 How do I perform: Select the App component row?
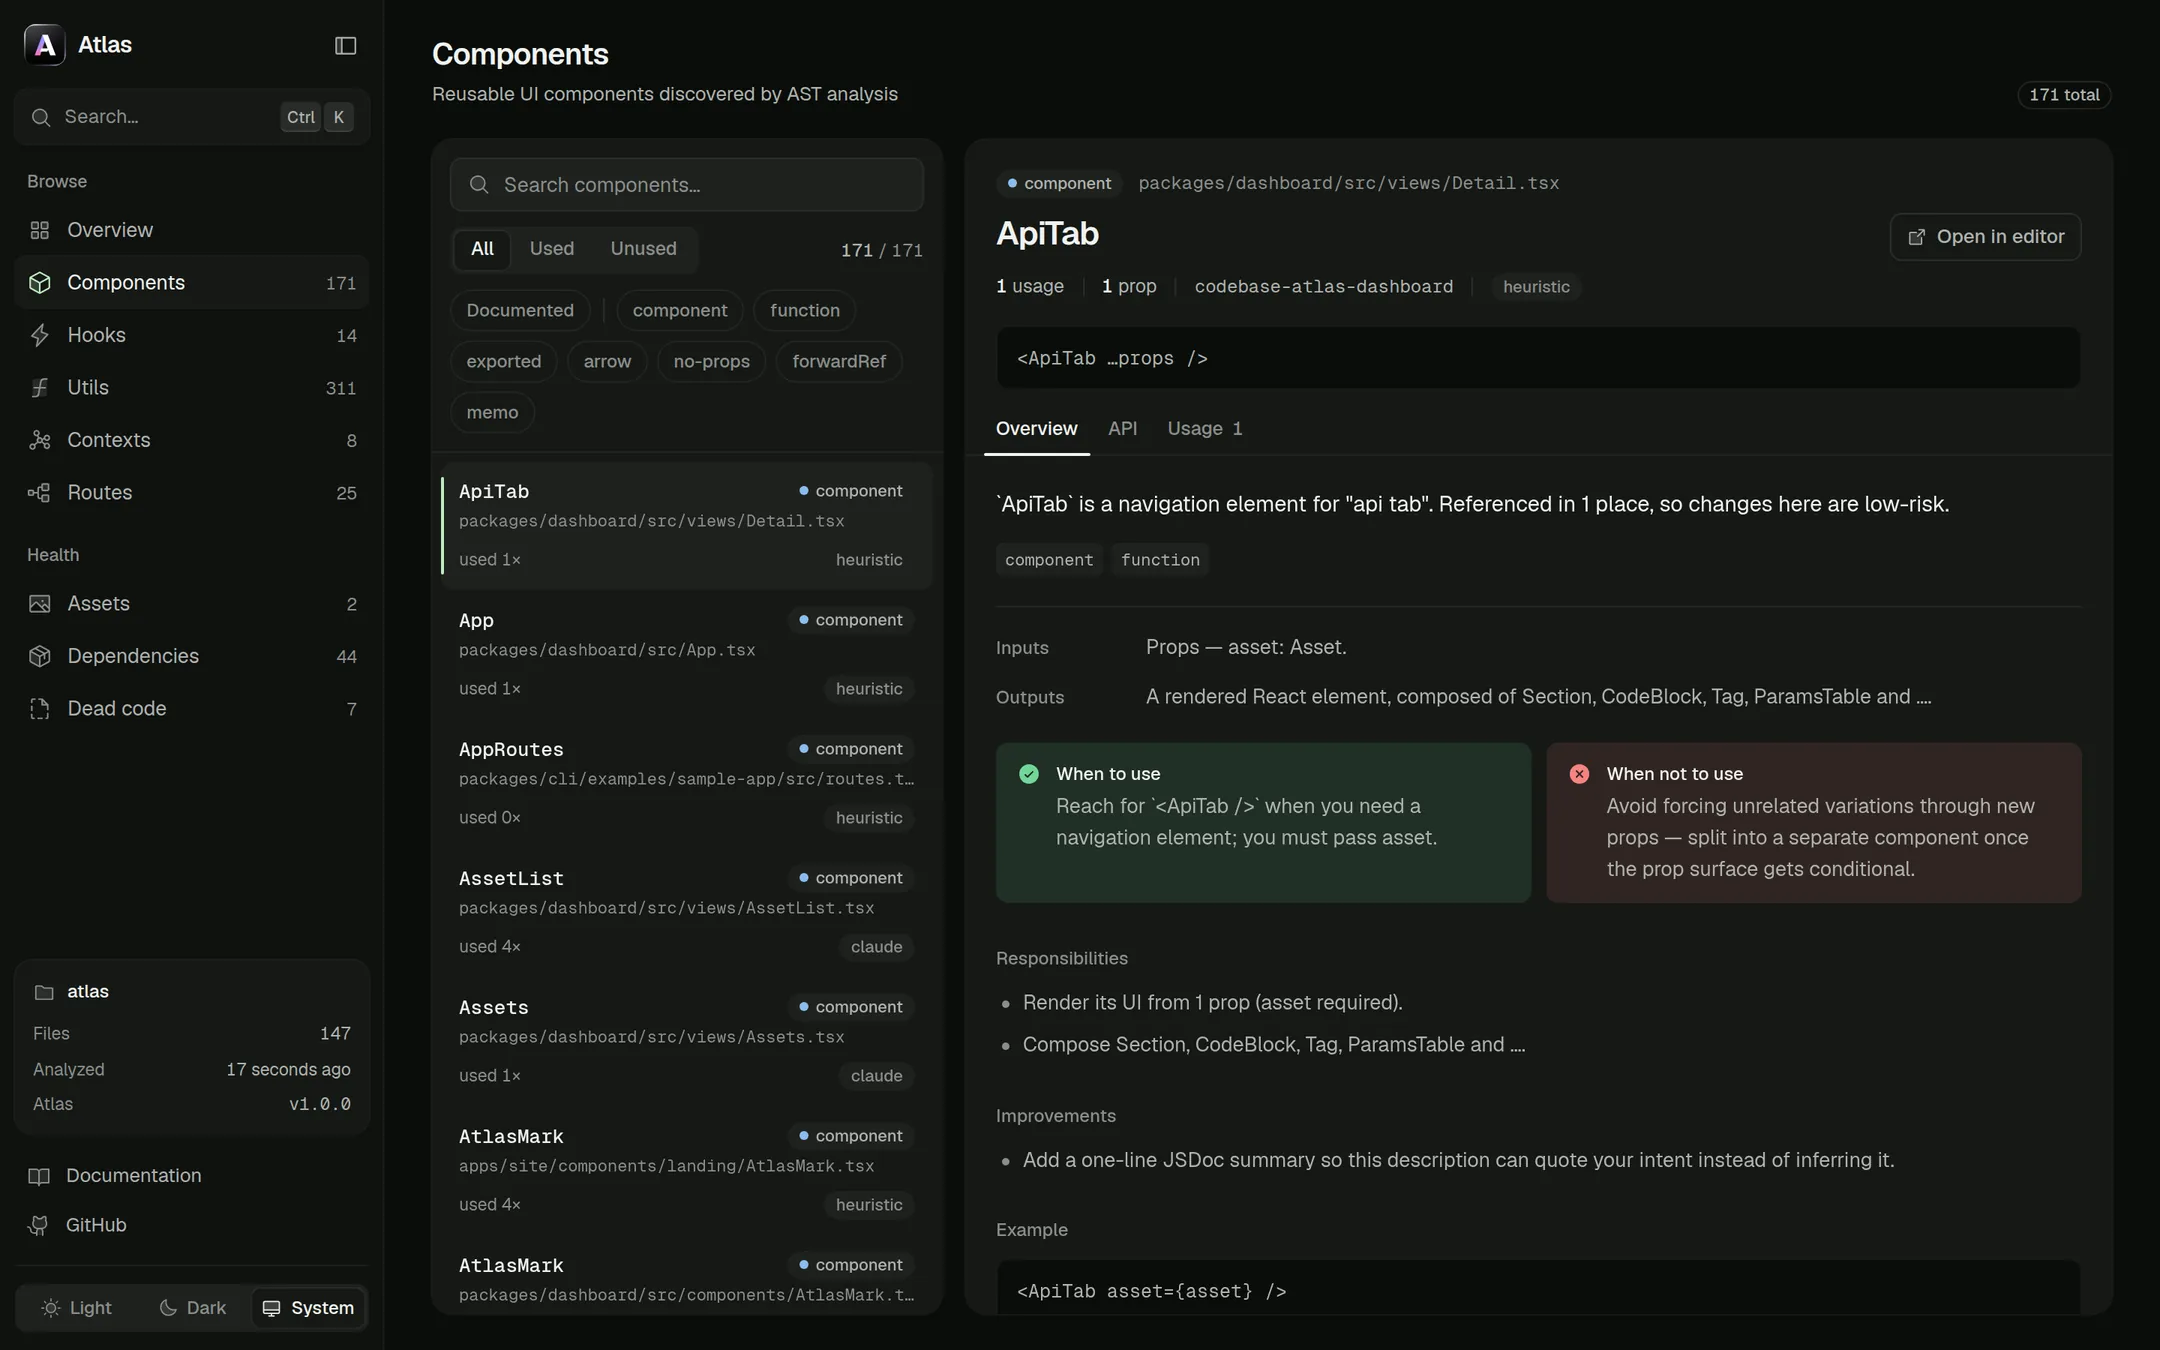point(686,654)
